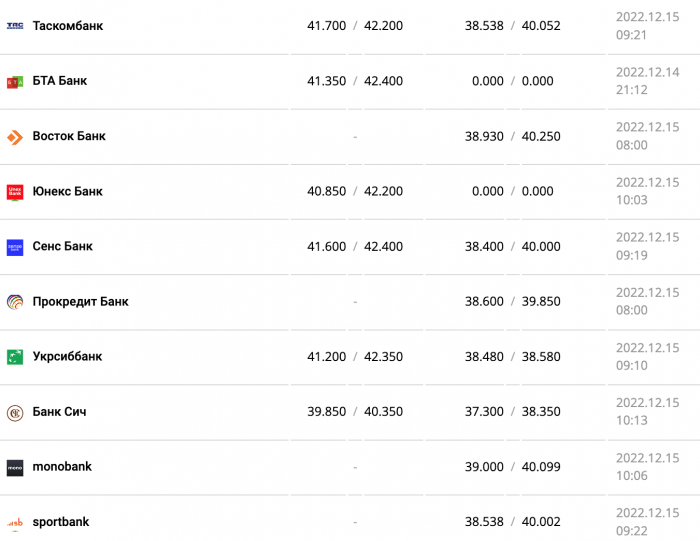This screenshot has width=700, height=541.
Task: Select the green Укрсиббанк logo
Action: pyautogui.click(x=15, y=357)
